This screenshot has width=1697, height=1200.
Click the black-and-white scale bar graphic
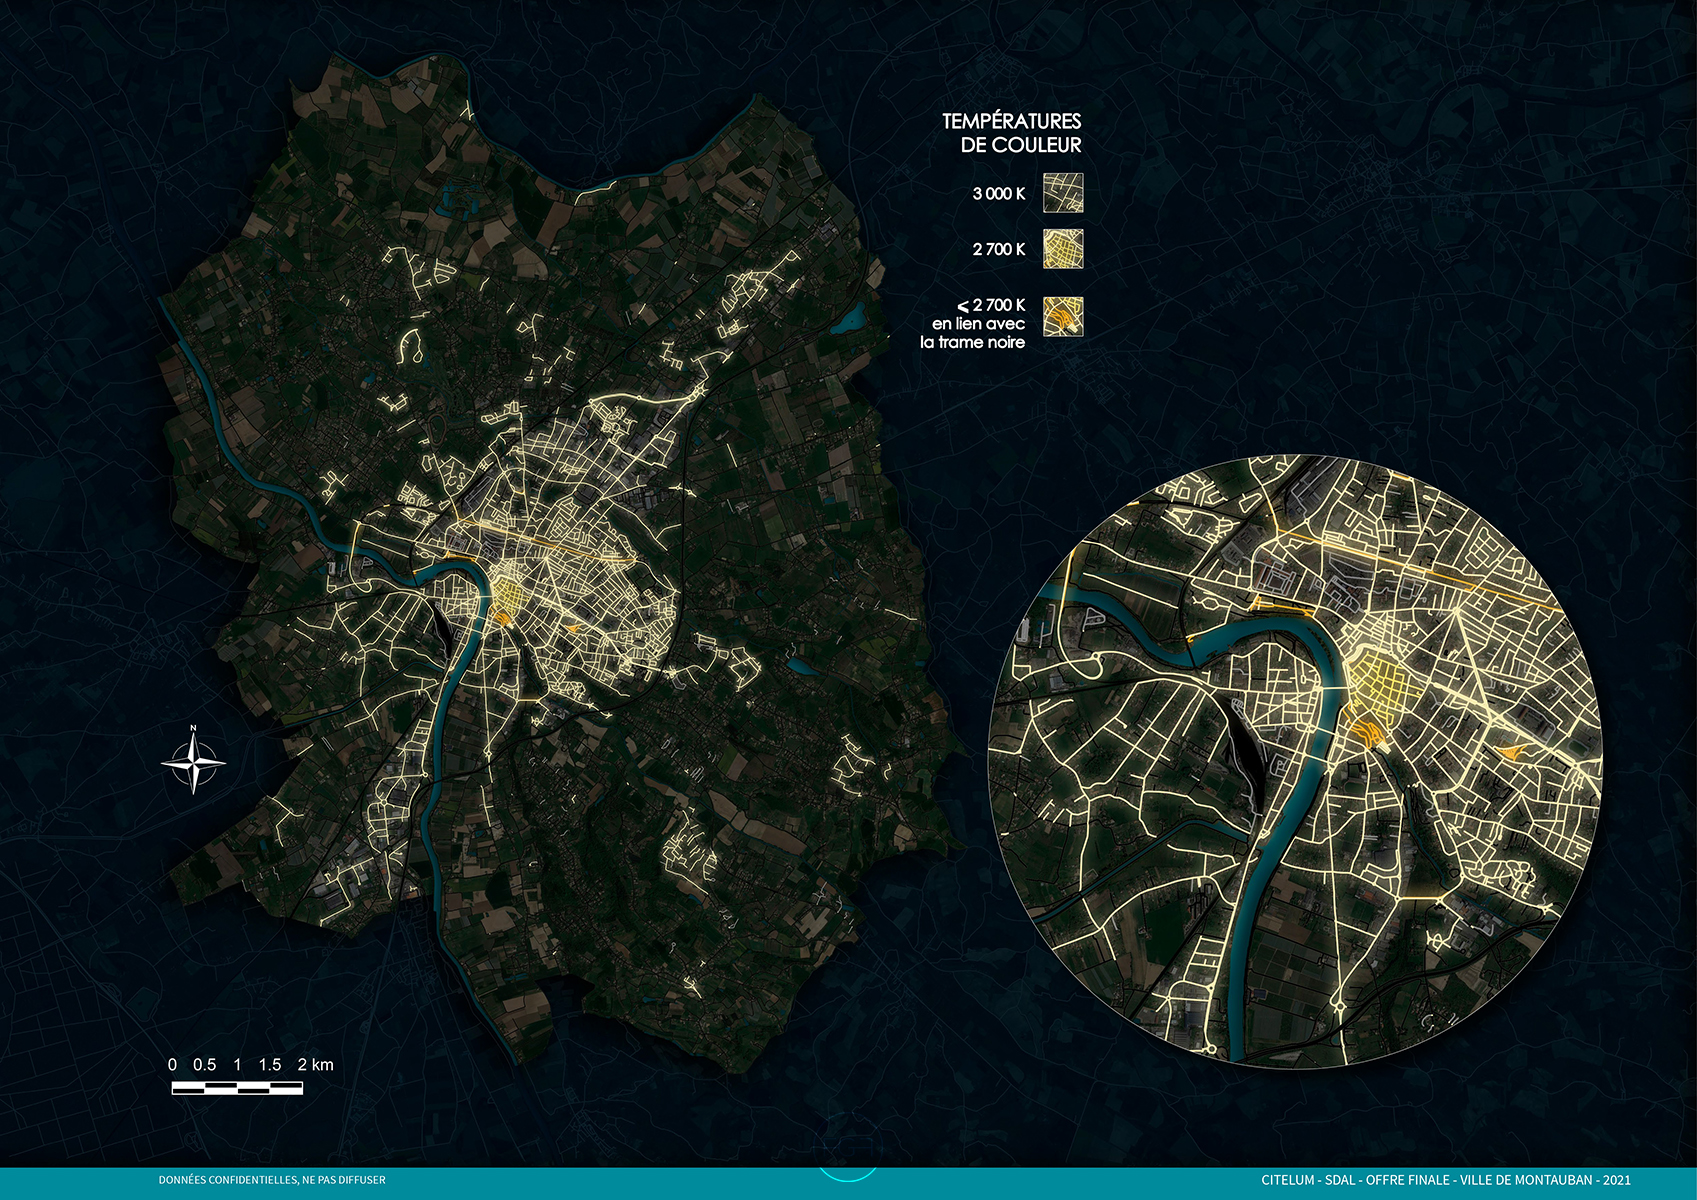point(237,1088)
